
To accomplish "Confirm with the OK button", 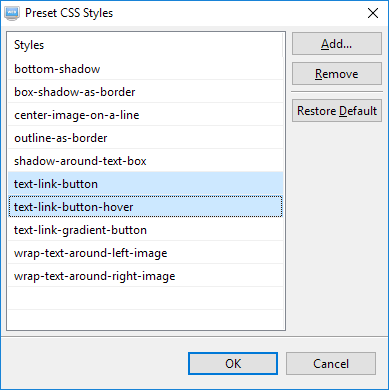I will (x=233, y=363).
